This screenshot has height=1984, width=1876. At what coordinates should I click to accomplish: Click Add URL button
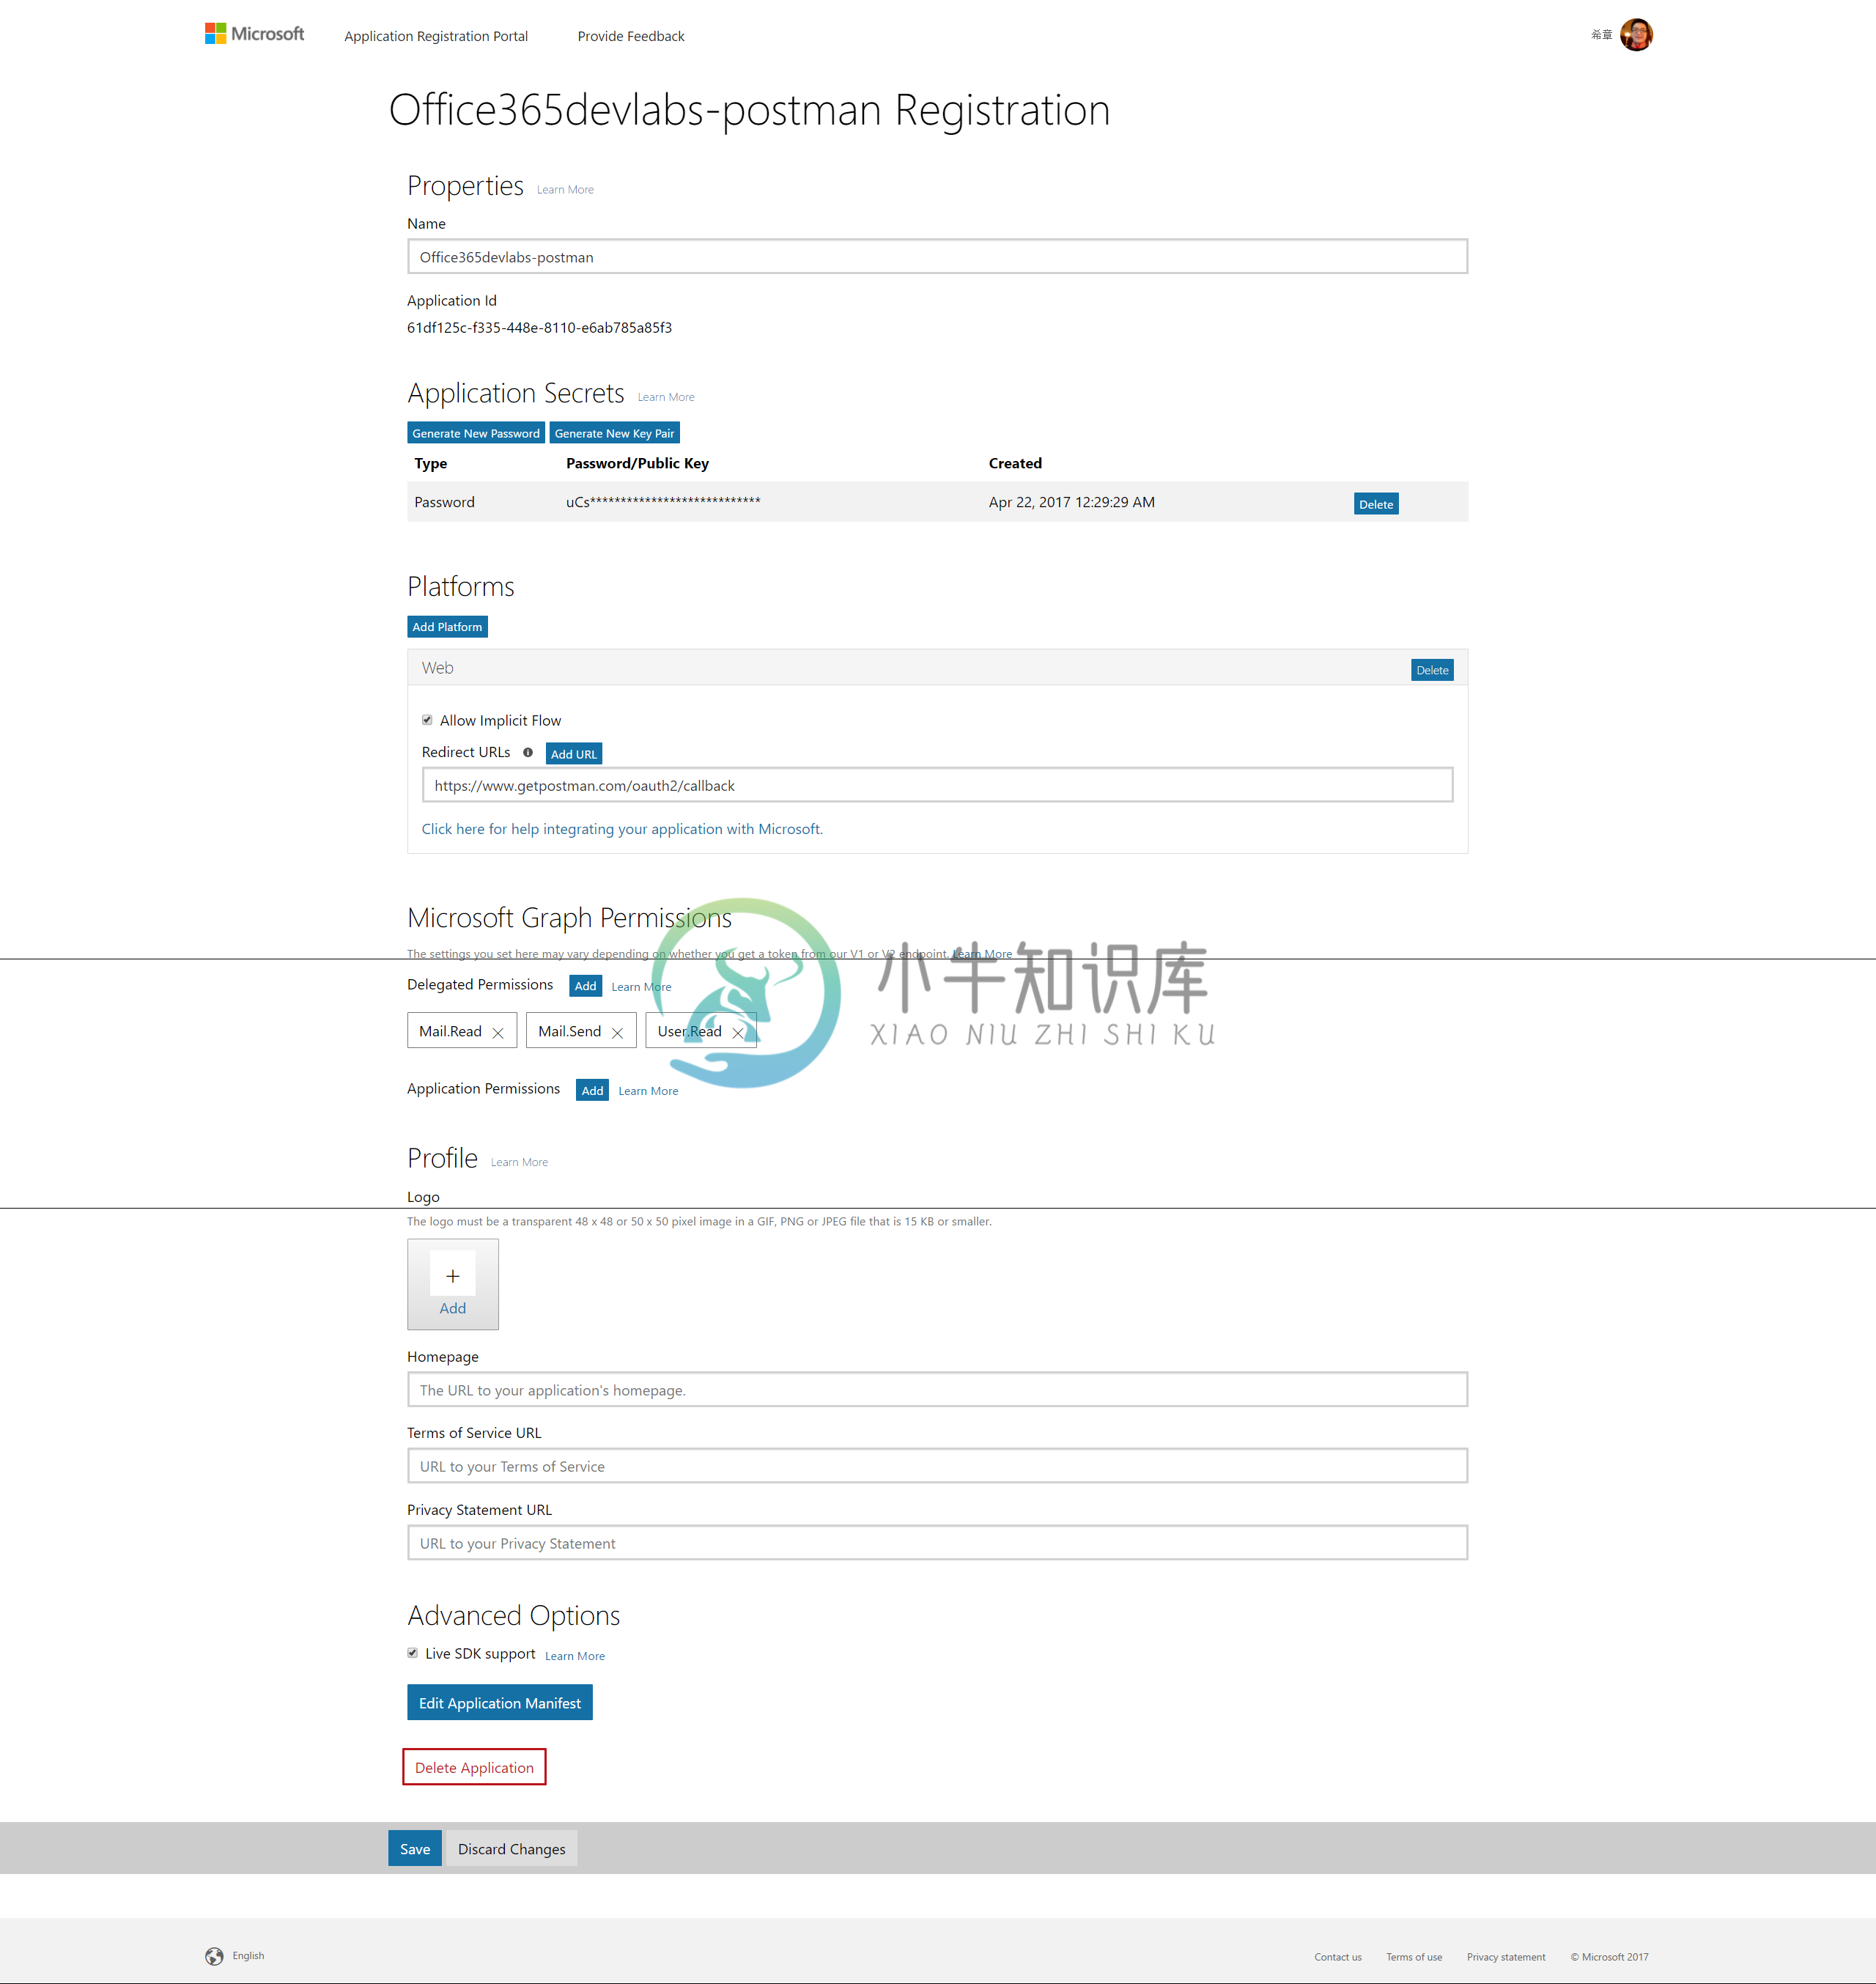pos(573,754)
